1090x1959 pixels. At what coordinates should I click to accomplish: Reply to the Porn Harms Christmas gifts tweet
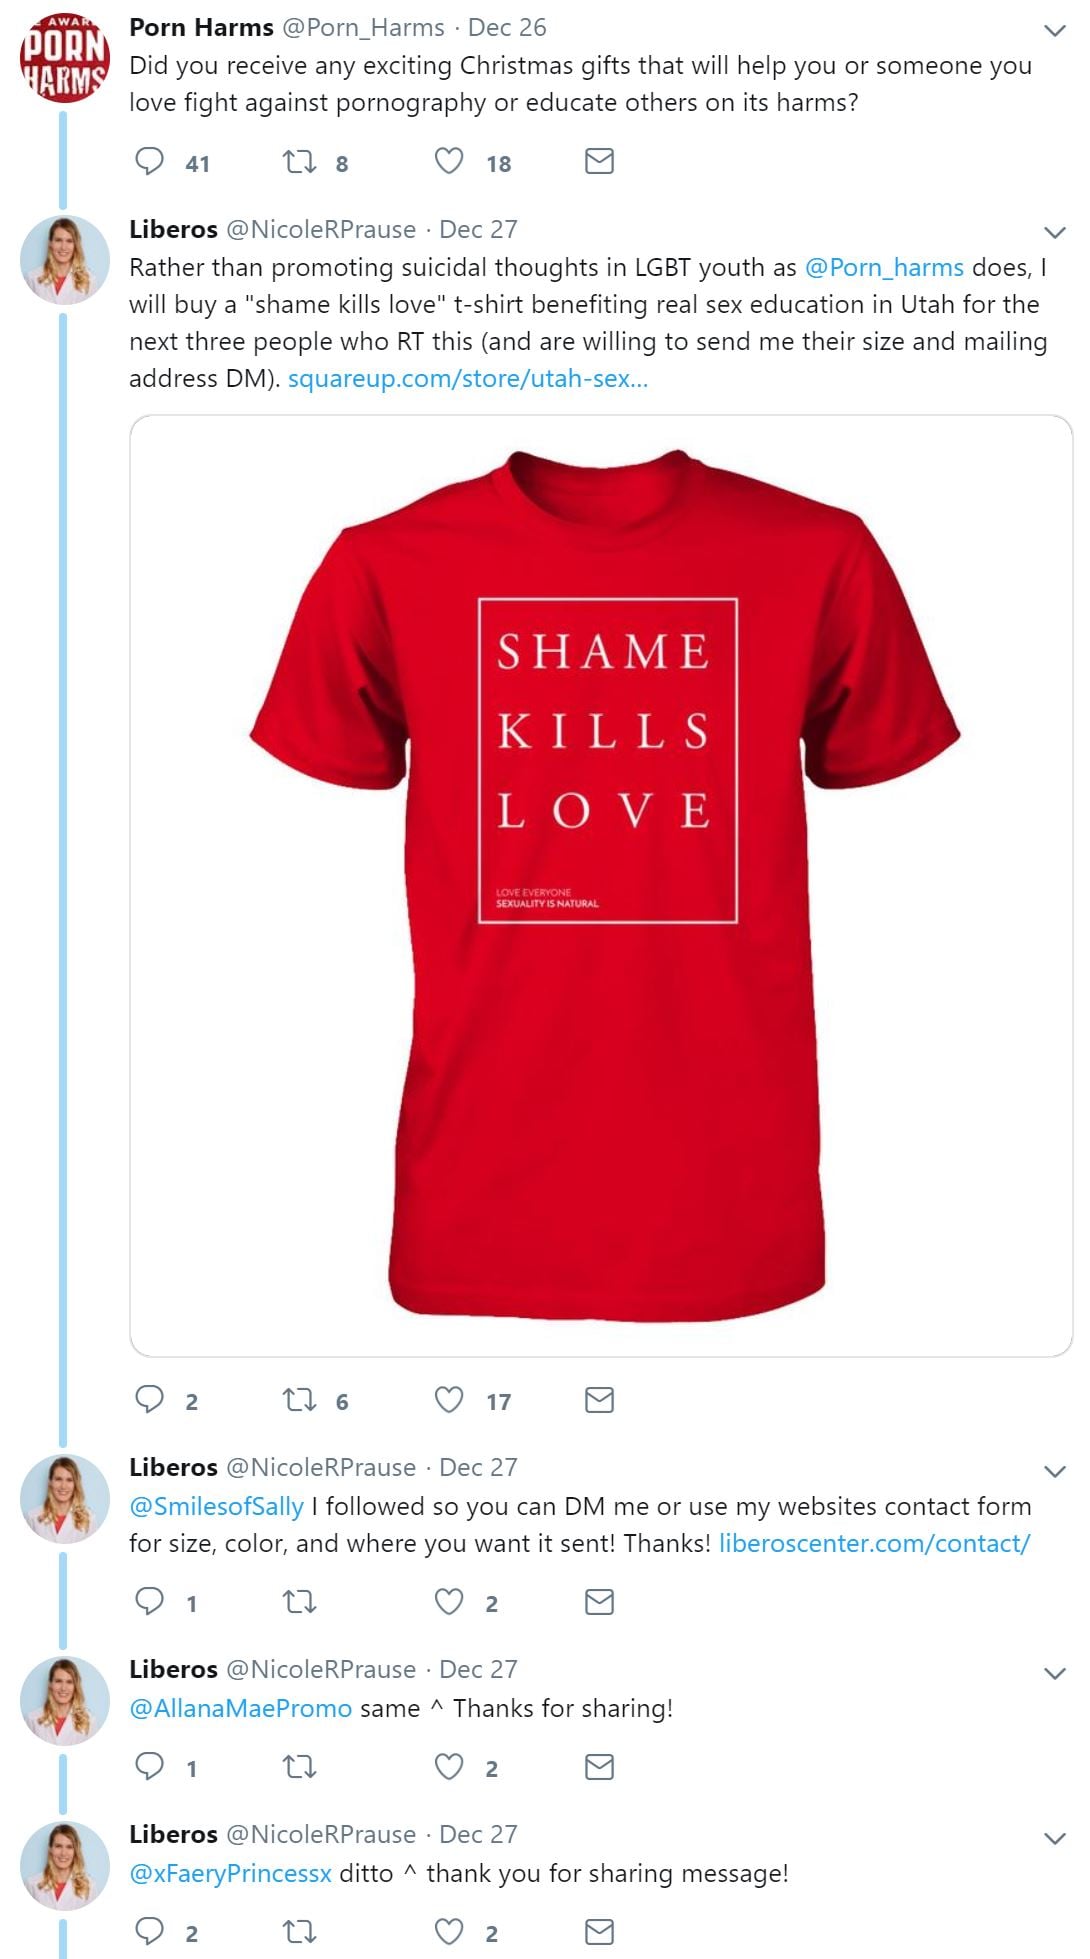[x=149, y=161]
